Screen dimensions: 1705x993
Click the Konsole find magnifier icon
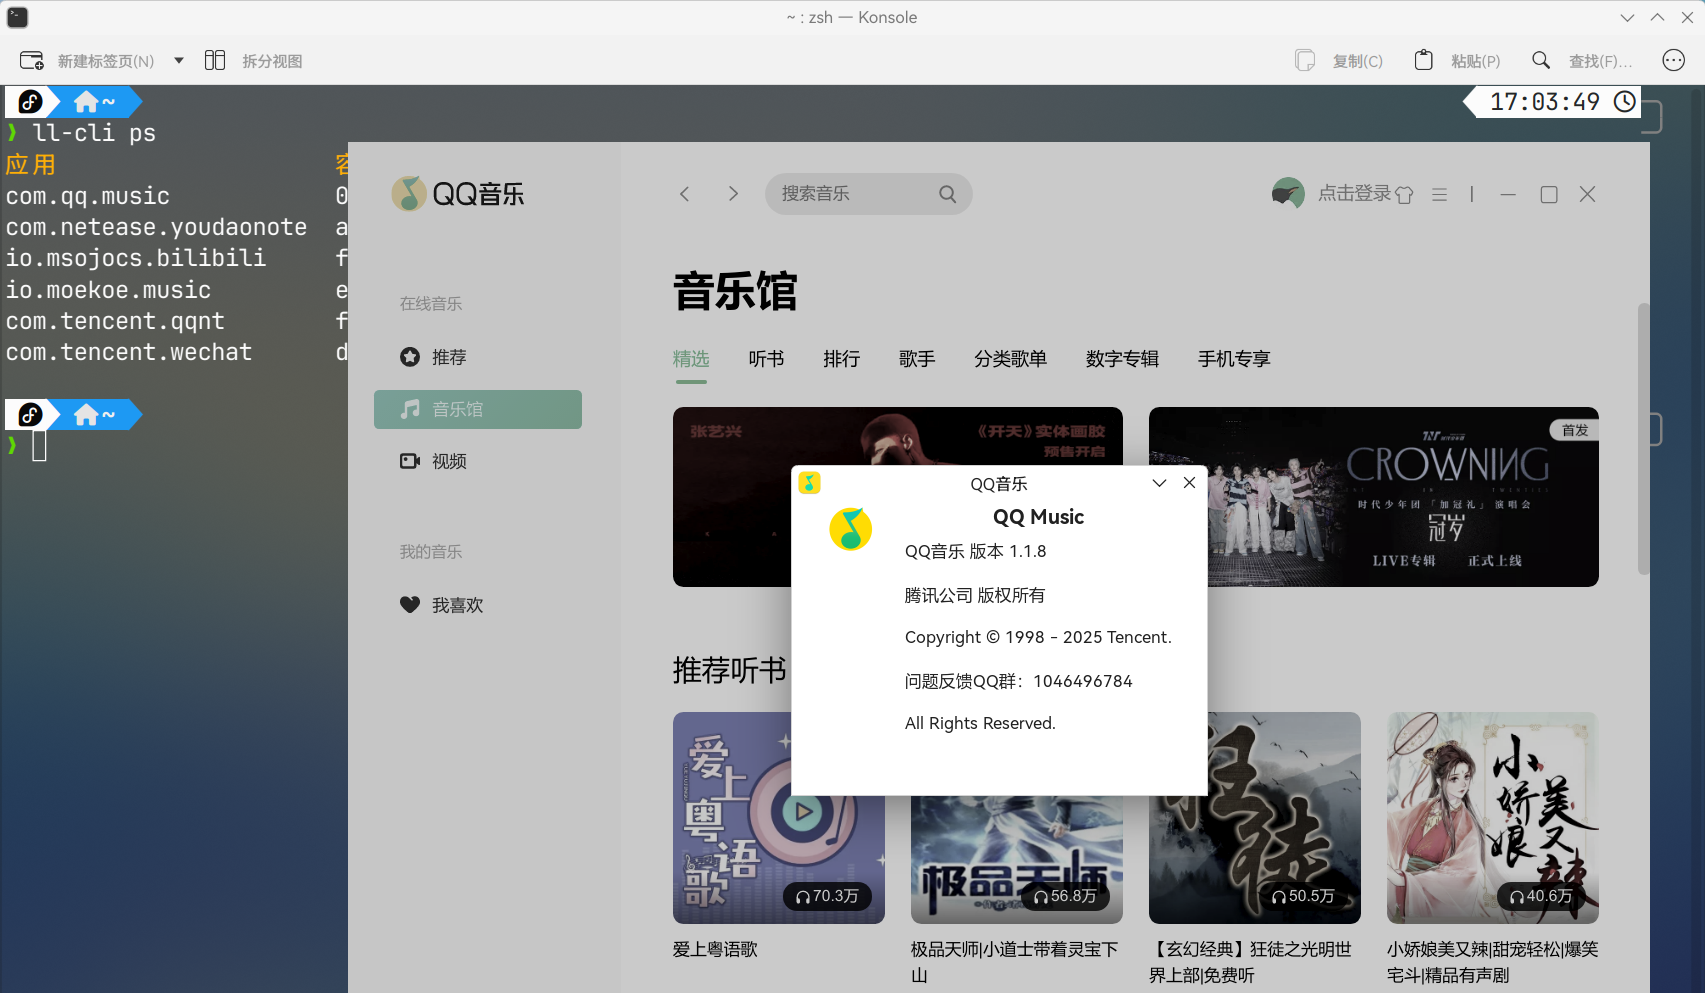coord(1541,61)
